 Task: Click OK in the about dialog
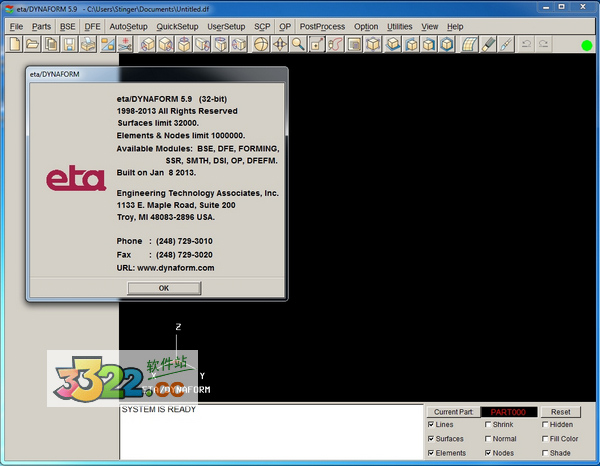[164, 288]
